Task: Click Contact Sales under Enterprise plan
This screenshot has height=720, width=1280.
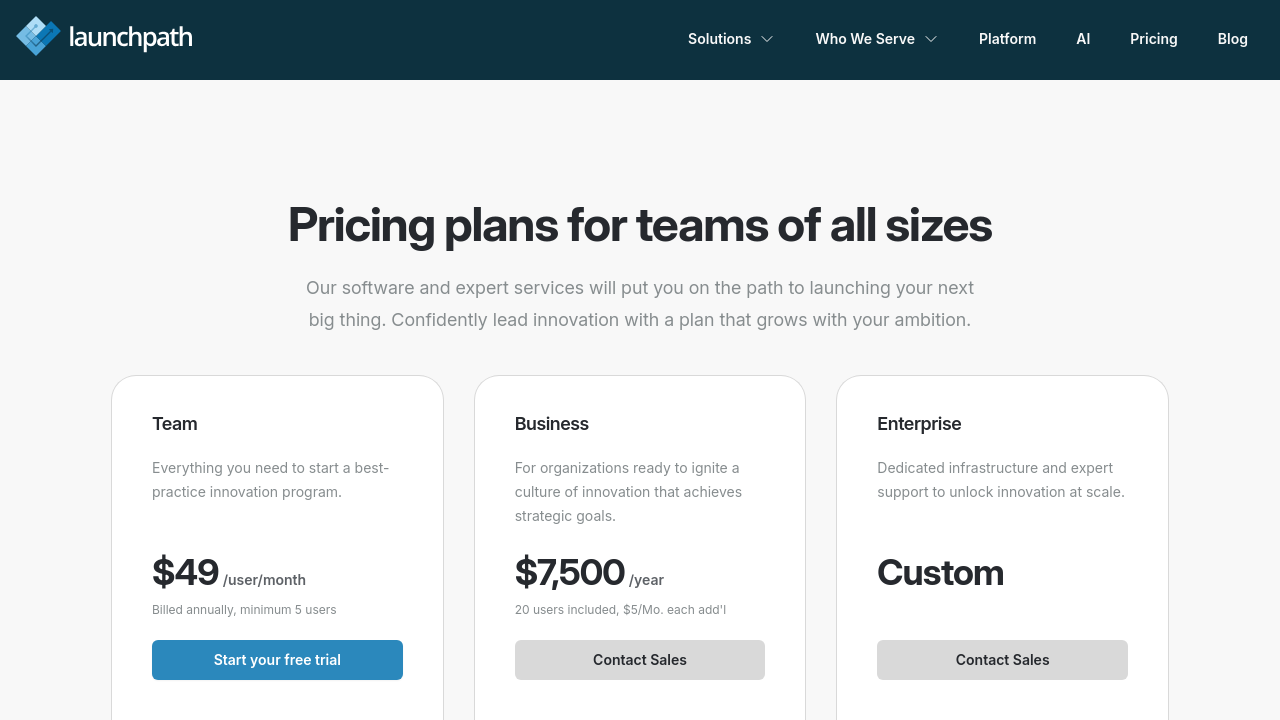Action: point(1002,660)
